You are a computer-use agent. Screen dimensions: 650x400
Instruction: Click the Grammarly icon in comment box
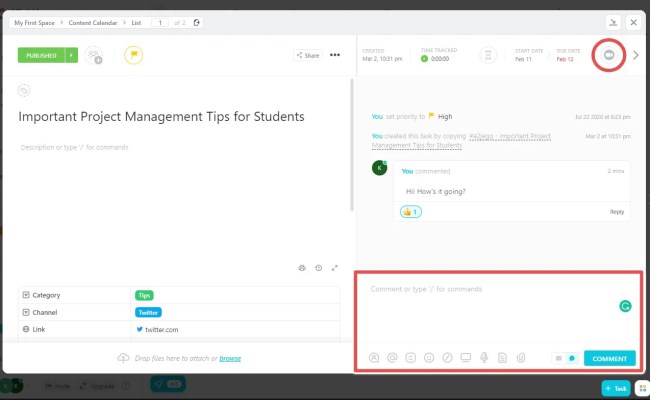[x=625, y=306]
